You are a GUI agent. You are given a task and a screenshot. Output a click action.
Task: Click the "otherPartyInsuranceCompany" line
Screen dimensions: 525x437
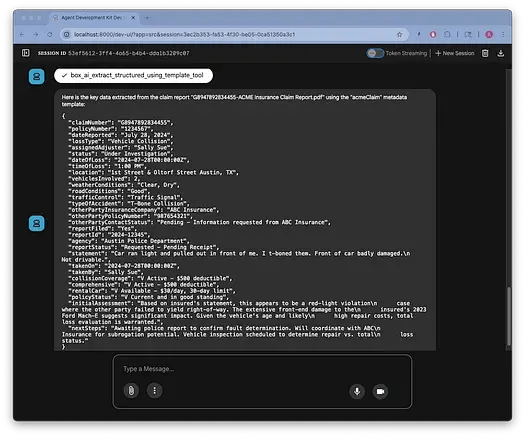[x=144, y=210]
